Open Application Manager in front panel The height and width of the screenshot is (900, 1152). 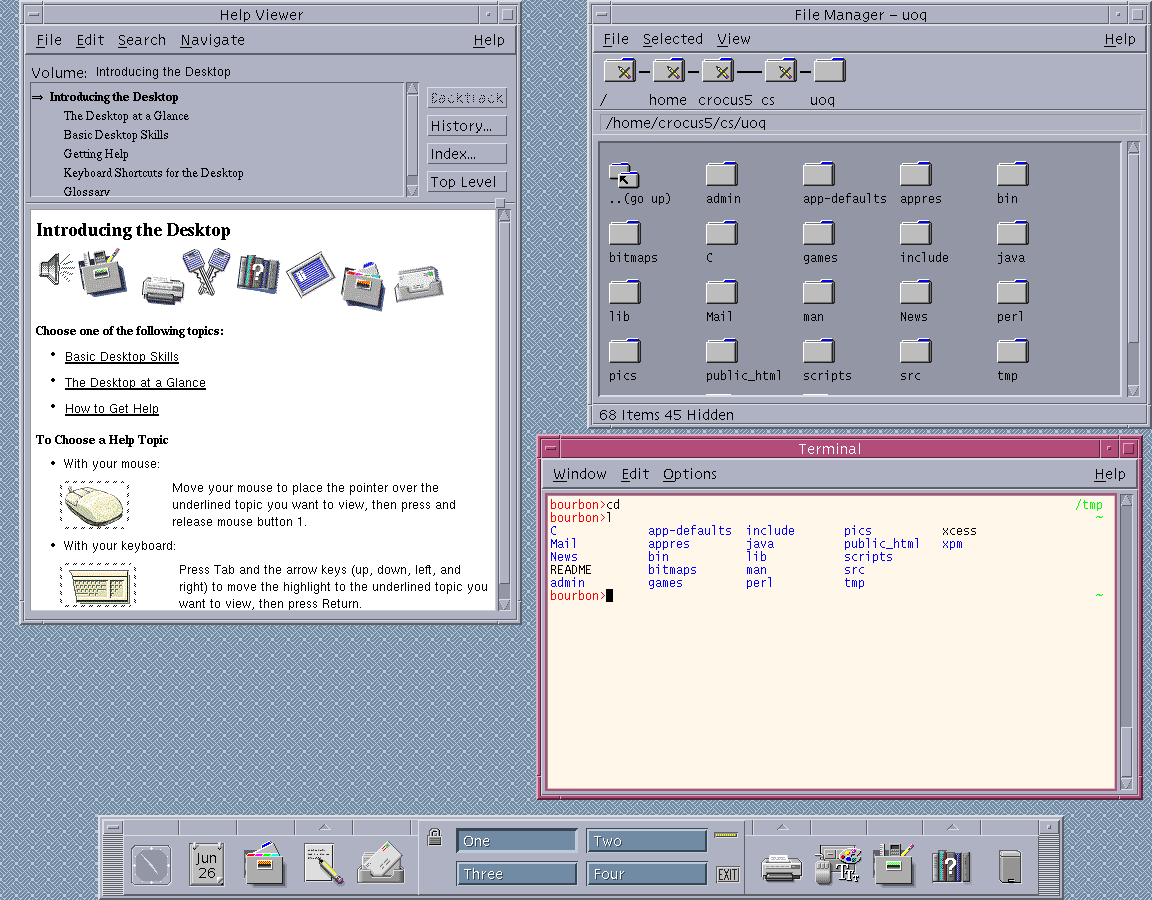pyautogui.click(x=894, y=863)
